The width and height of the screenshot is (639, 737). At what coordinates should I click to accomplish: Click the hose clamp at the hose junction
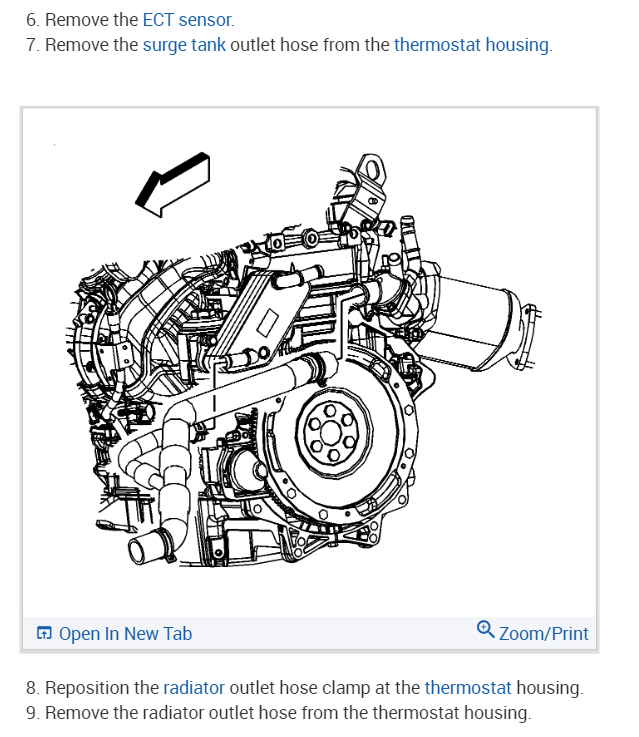tap(320, 369)
